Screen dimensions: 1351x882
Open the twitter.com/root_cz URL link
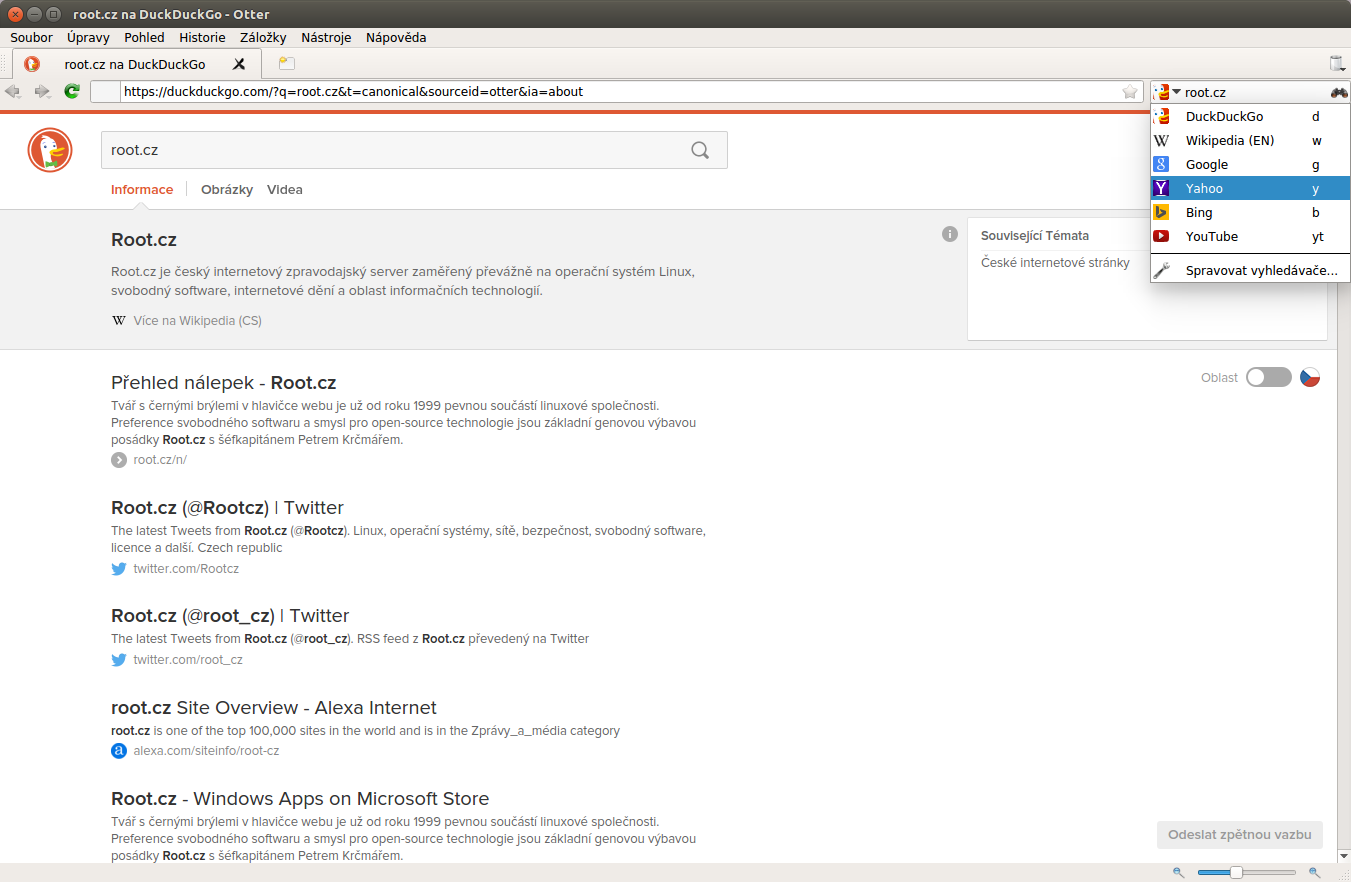(x=188, y=660)
